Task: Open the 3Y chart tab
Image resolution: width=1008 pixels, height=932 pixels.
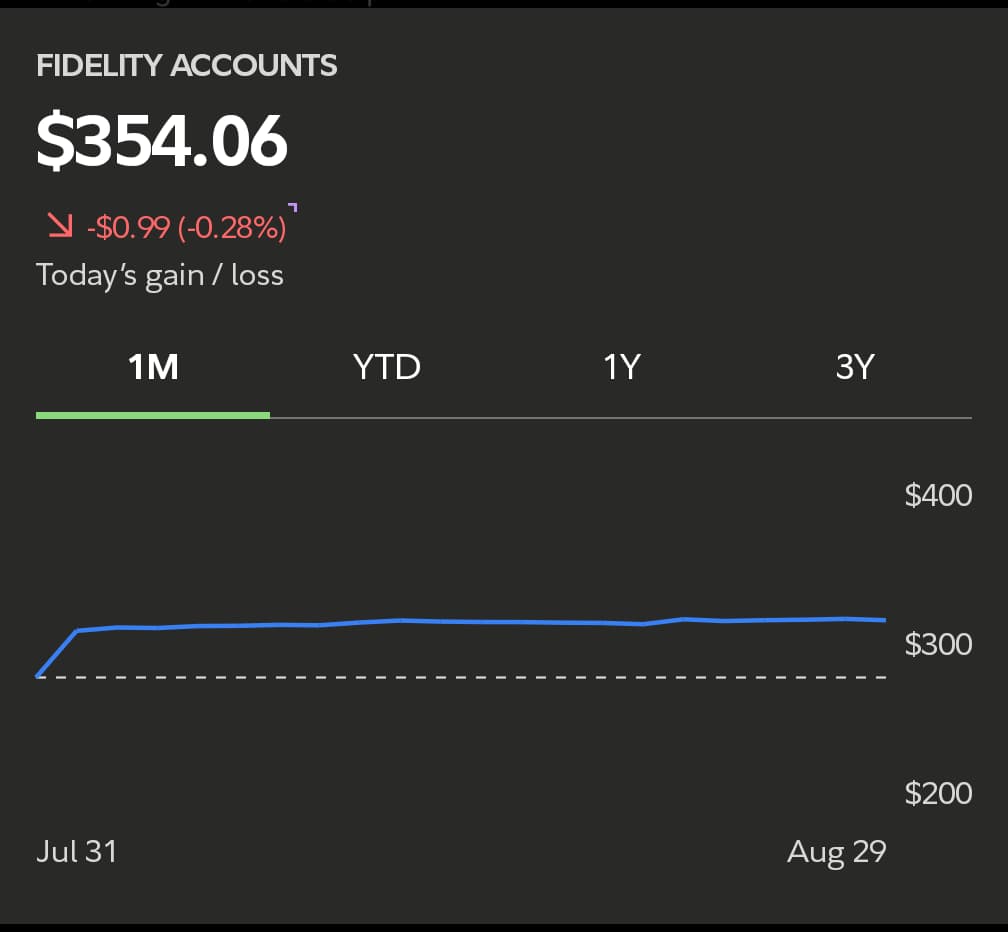Action: click(x=854, y=367)
